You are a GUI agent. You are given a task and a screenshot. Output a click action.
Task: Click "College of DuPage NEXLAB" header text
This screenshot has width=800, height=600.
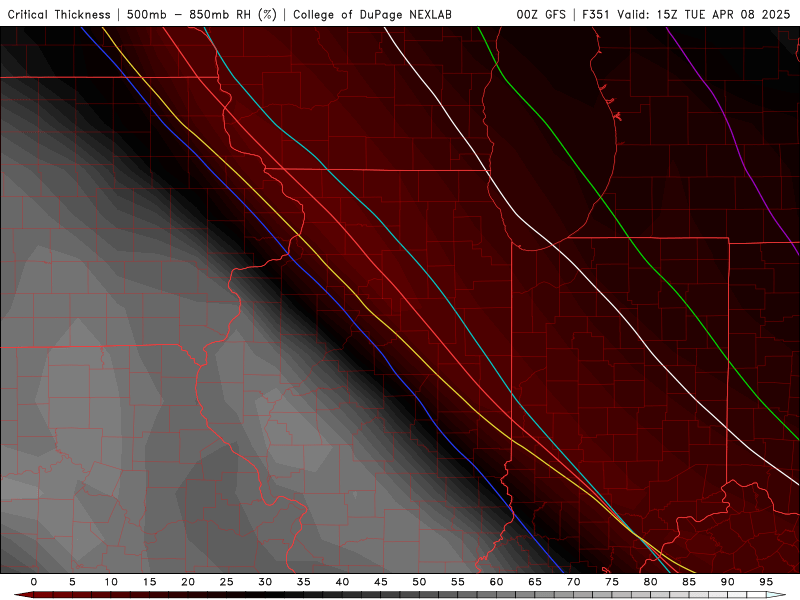[372, 15]
